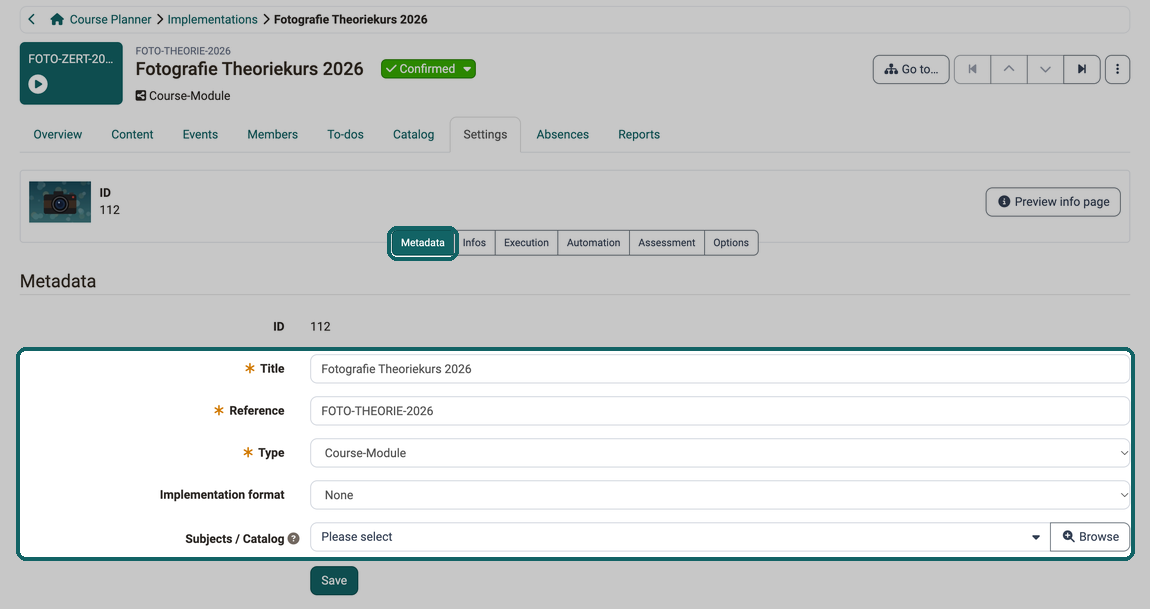Select the Infos segment
This screenshot has height=609, width=1150.
(x=475, y=243)
